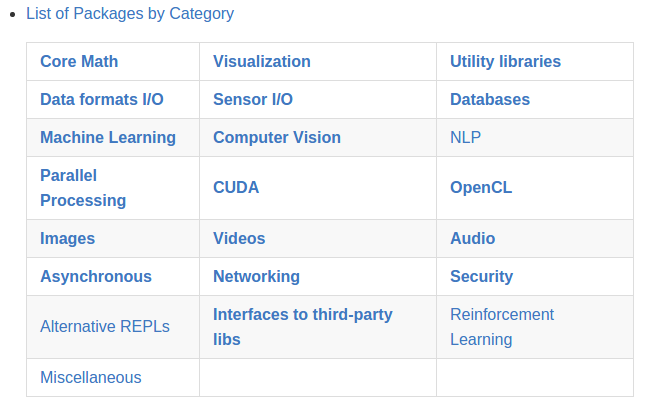Open the Videos category link

point(239,239)
